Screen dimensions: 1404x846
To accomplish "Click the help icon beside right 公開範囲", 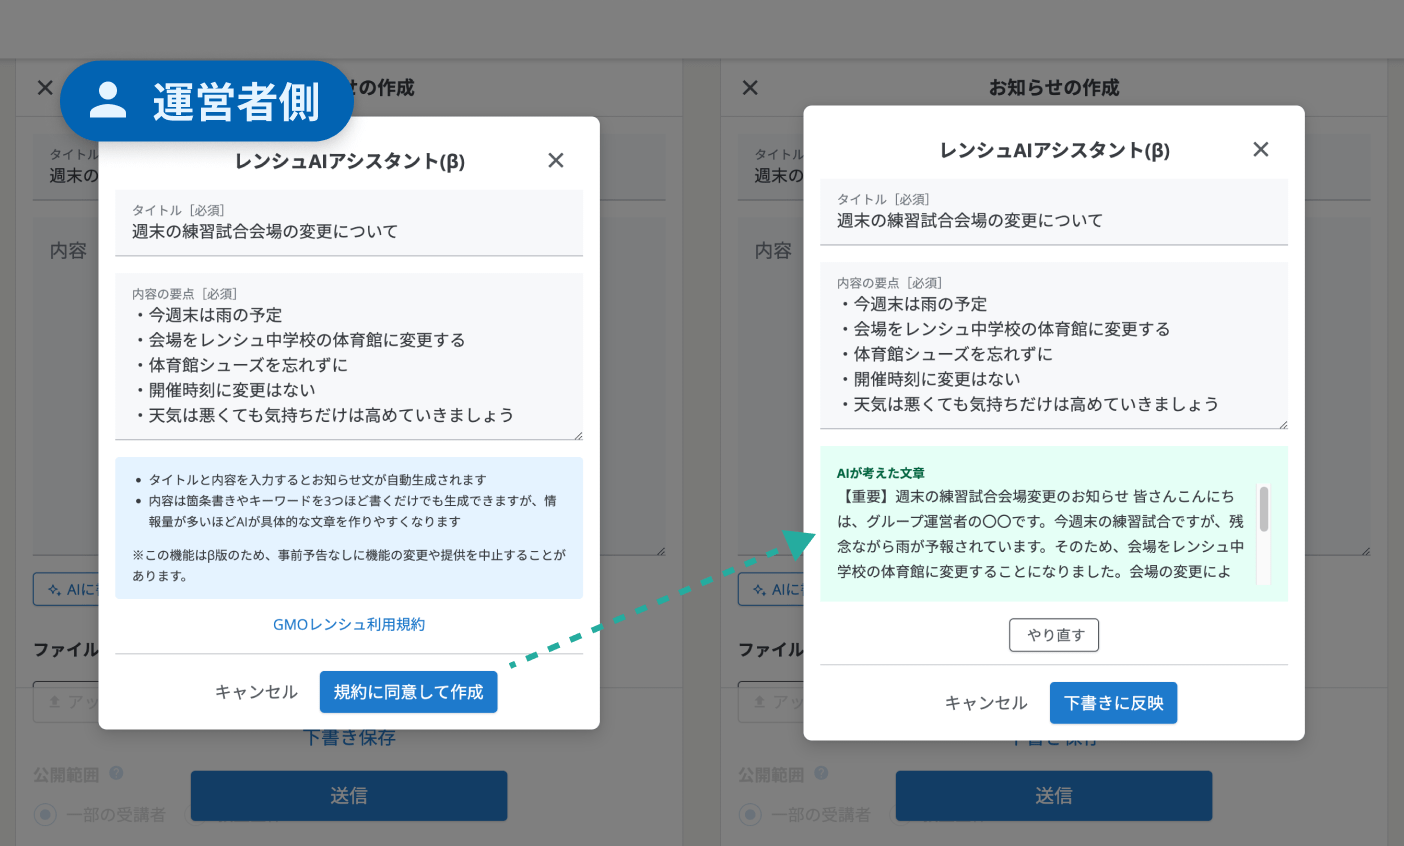I will 821,773.
